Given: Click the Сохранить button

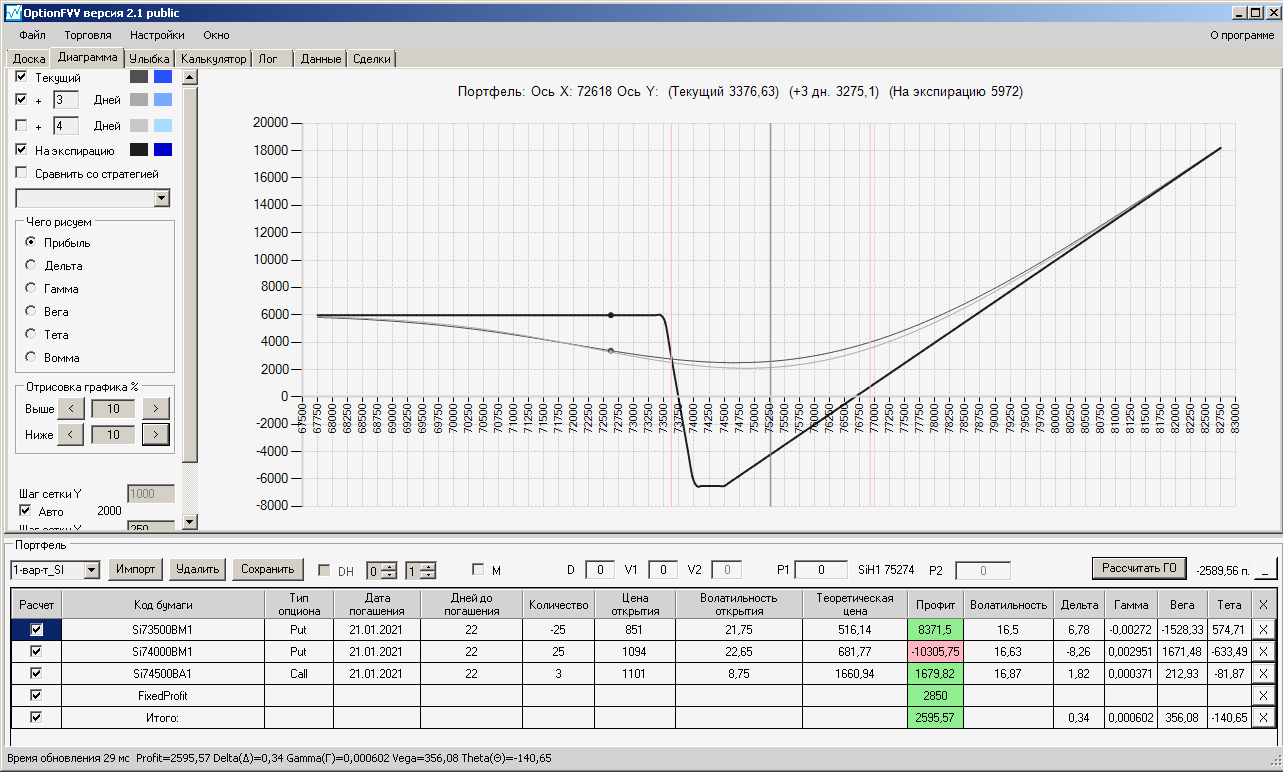Looking at the screenshot, I should click(x=268, y=569).
